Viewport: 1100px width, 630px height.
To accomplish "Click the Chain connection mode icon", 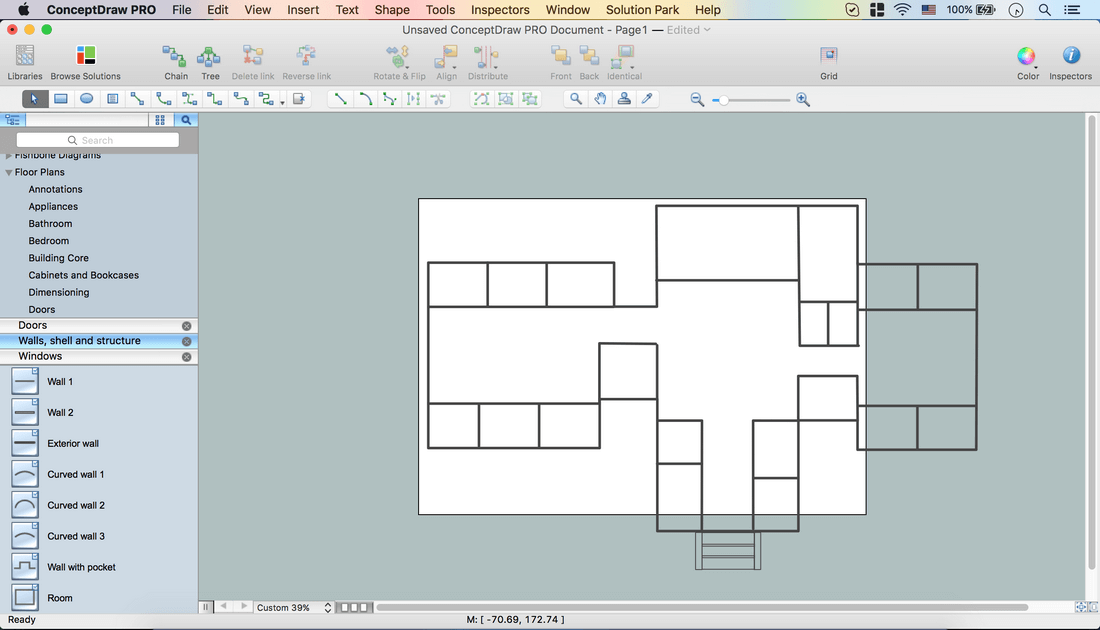I will point(176,56).
